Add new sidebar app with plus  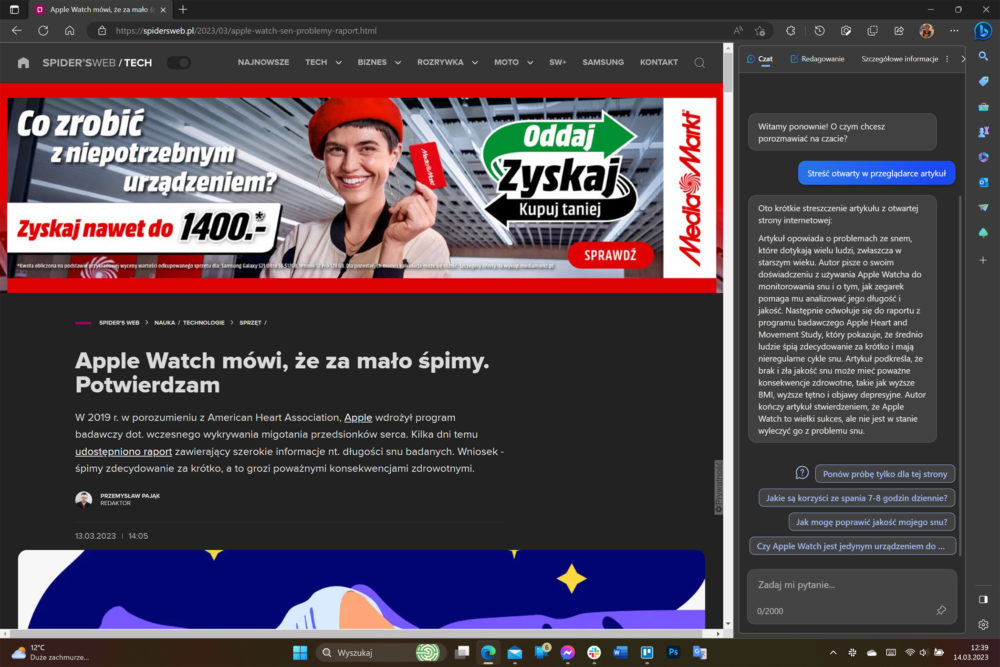[983, 260]
